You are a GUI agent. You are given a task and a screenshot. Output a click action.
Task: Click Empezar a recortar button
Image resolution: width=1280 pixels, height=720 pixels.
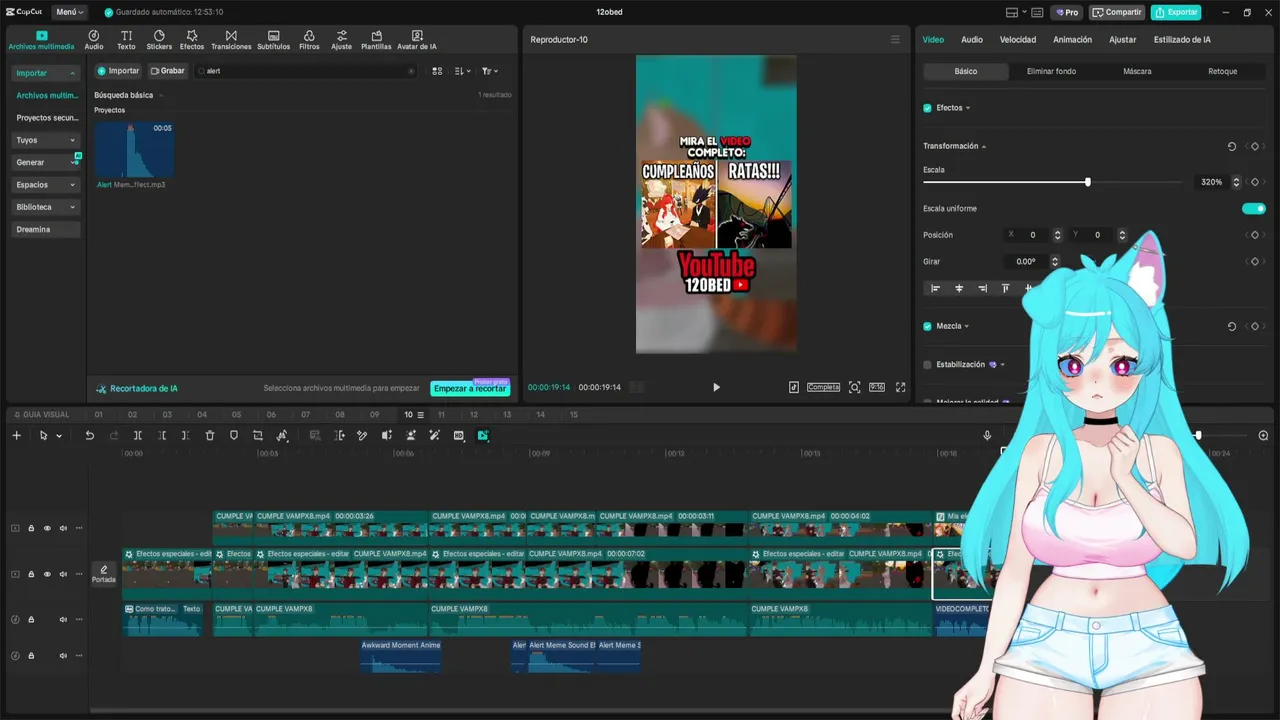click(x=470, y=388)
